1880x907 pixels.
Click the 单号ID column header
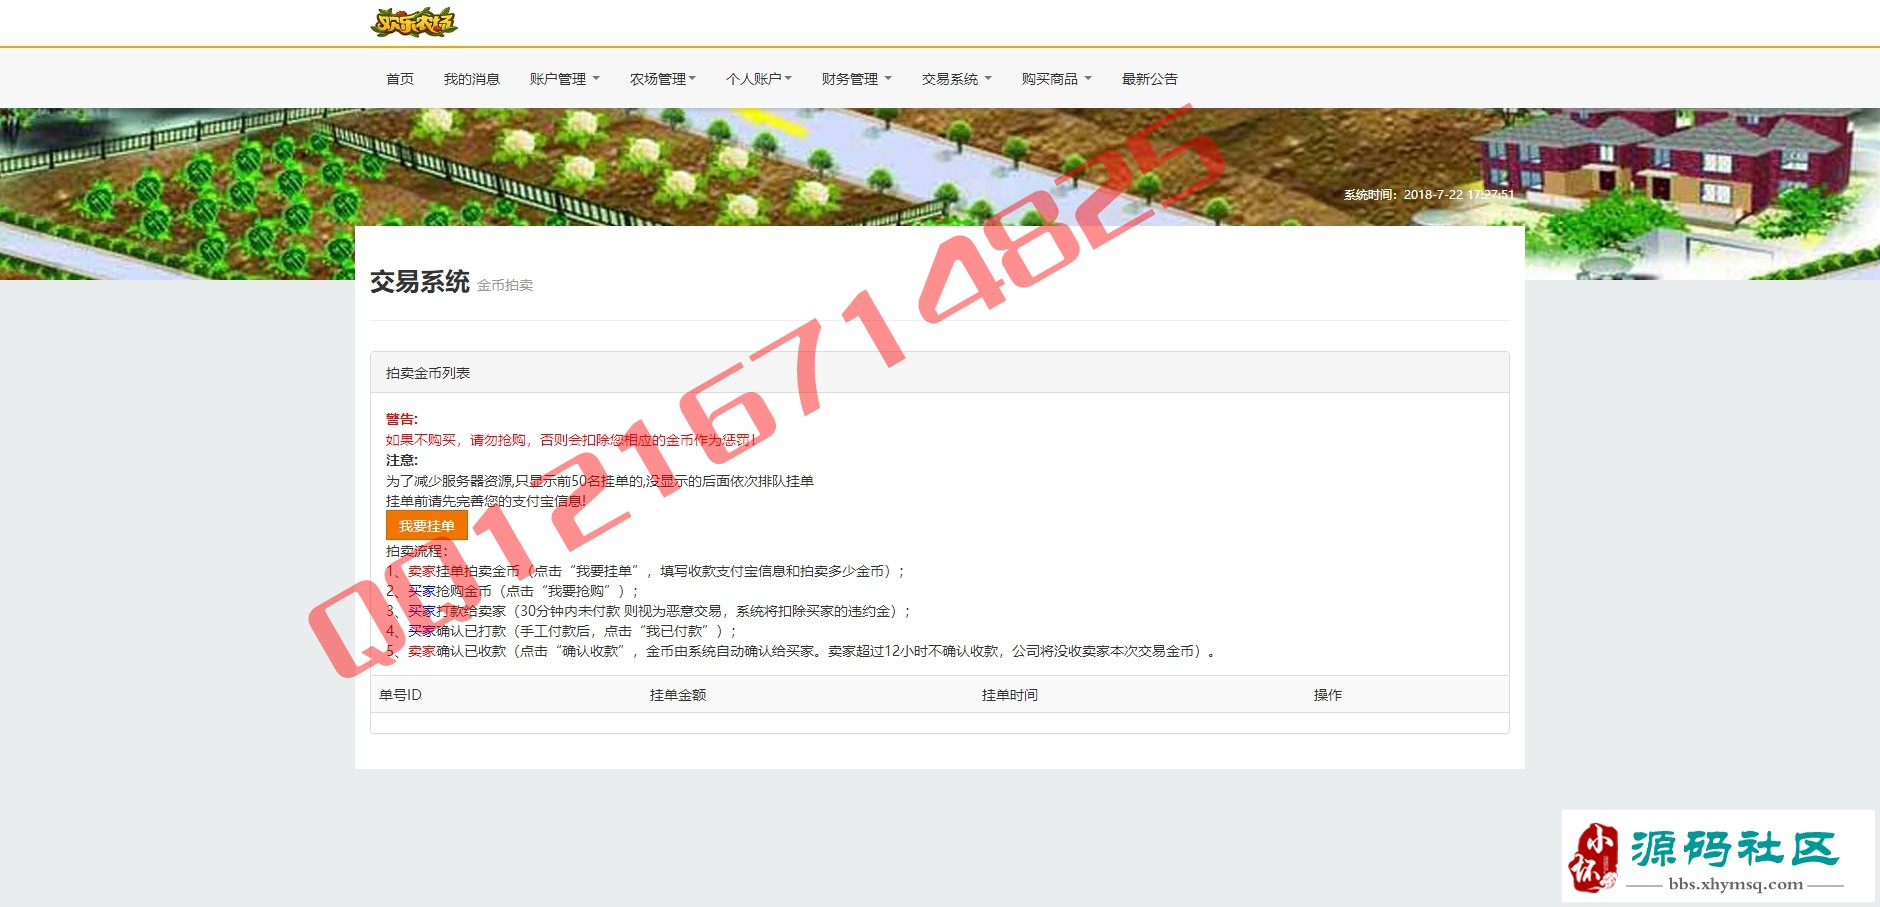400,695
